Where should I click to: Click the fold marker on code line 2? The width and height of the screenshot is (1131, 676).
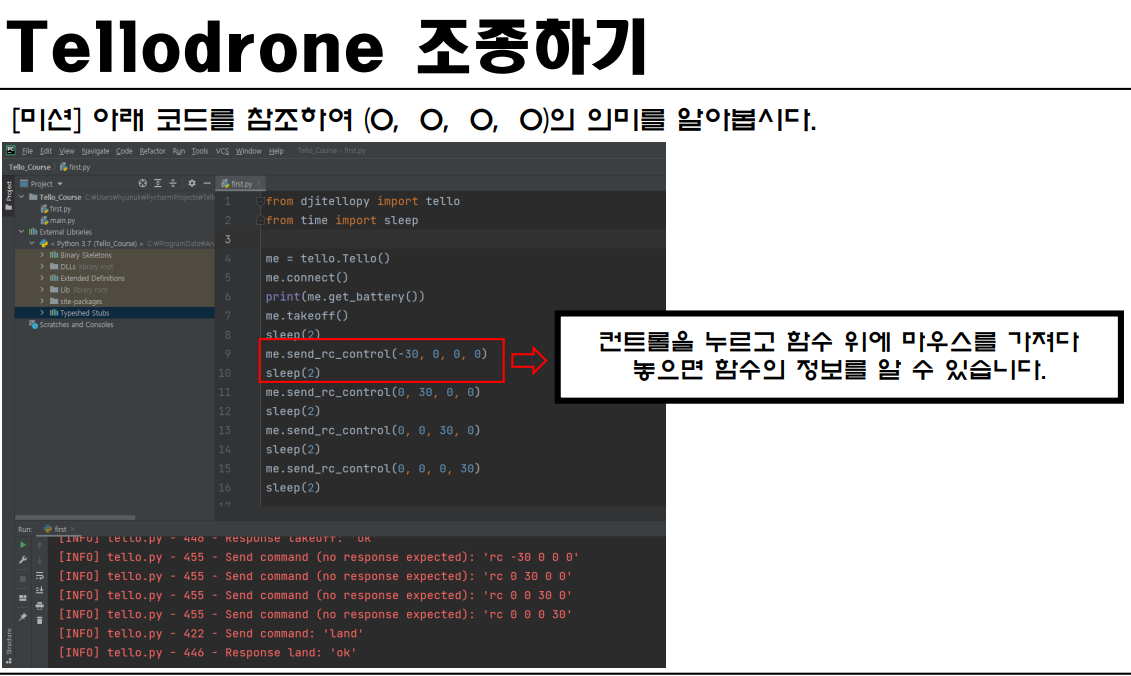[260, 221]
